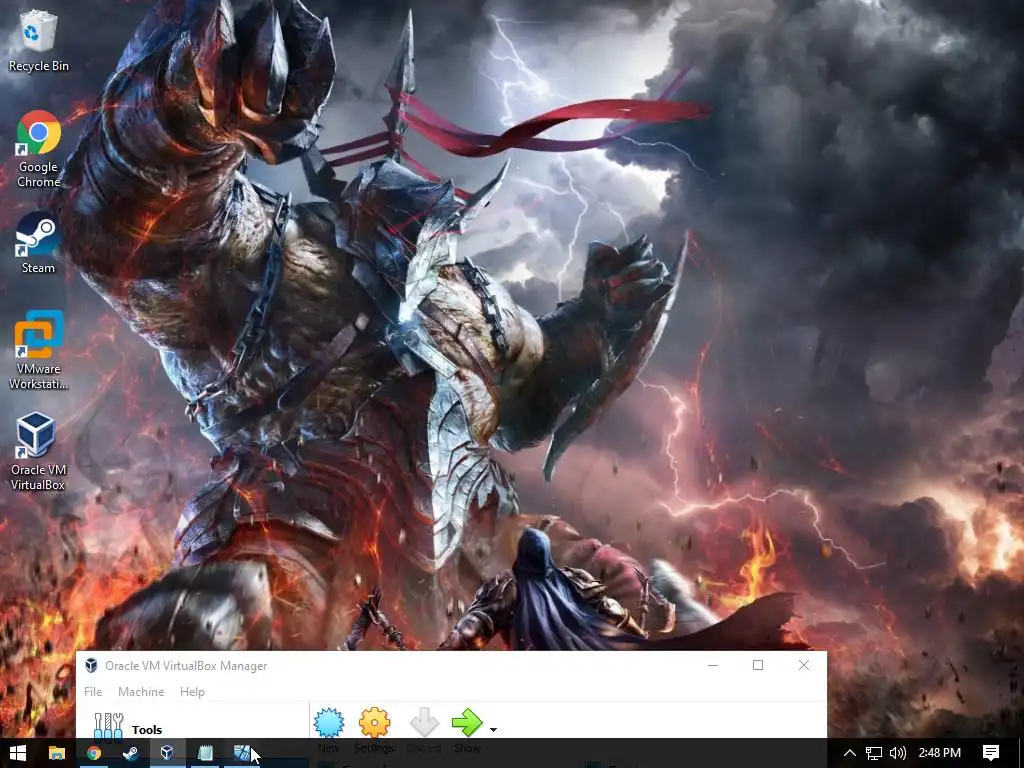Expand the dropdown arrow beside Show
The image size is (1024, 768).
click(x=493, y=729)
